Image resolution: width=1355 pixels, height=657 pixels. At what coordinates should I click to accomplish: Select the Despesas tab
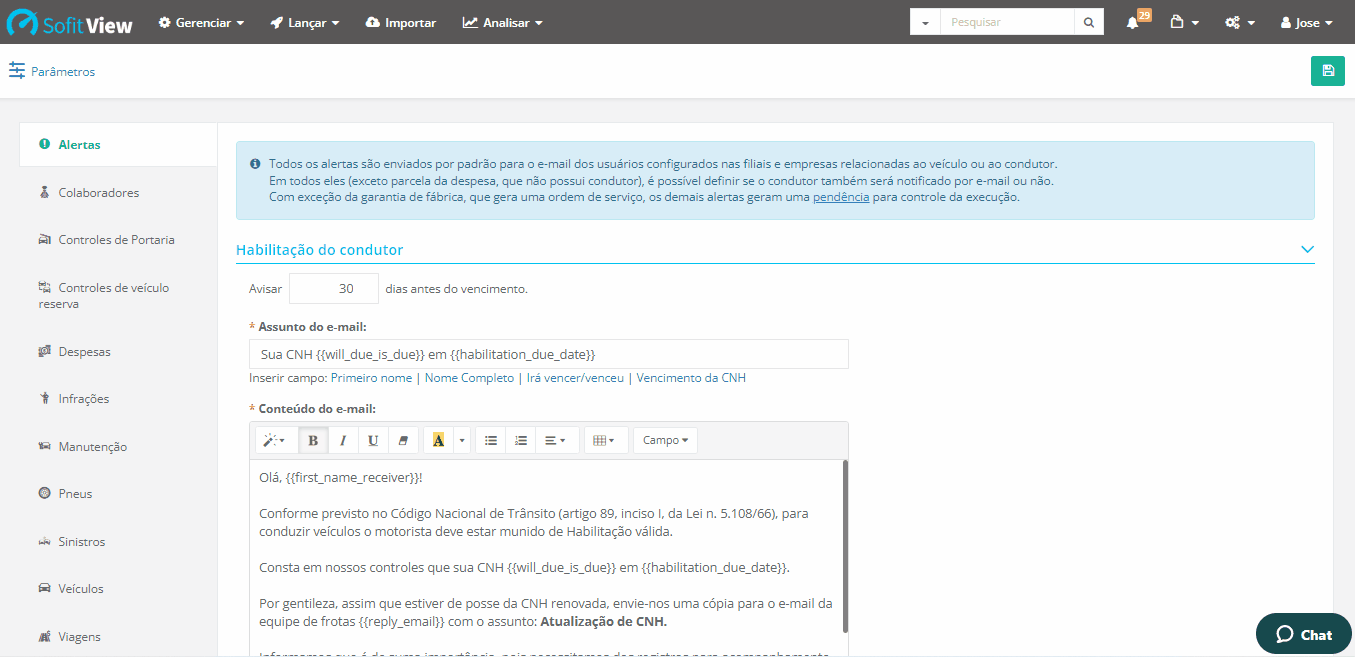[x=118, y=352]
